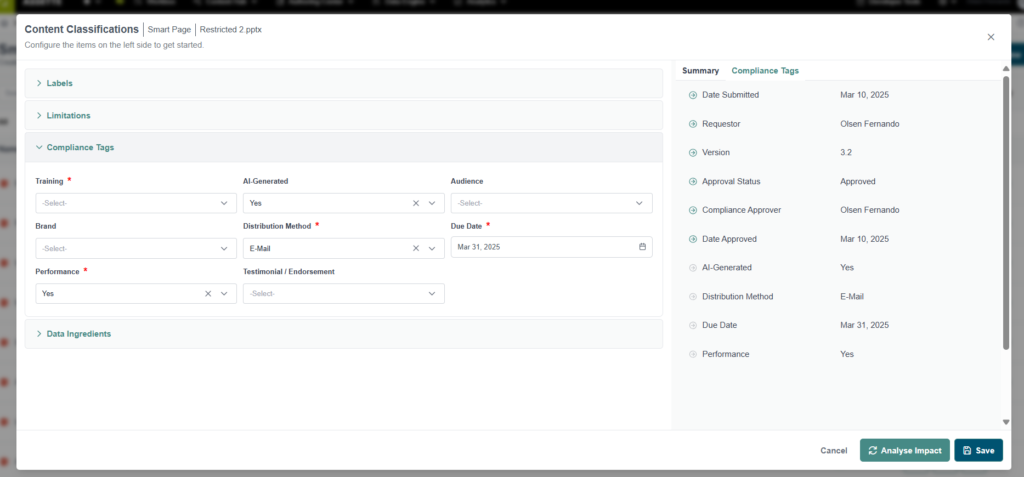Expand the Limitations section
The height and width of the screenshot is (477, 1024).
(x=344, y=116)
